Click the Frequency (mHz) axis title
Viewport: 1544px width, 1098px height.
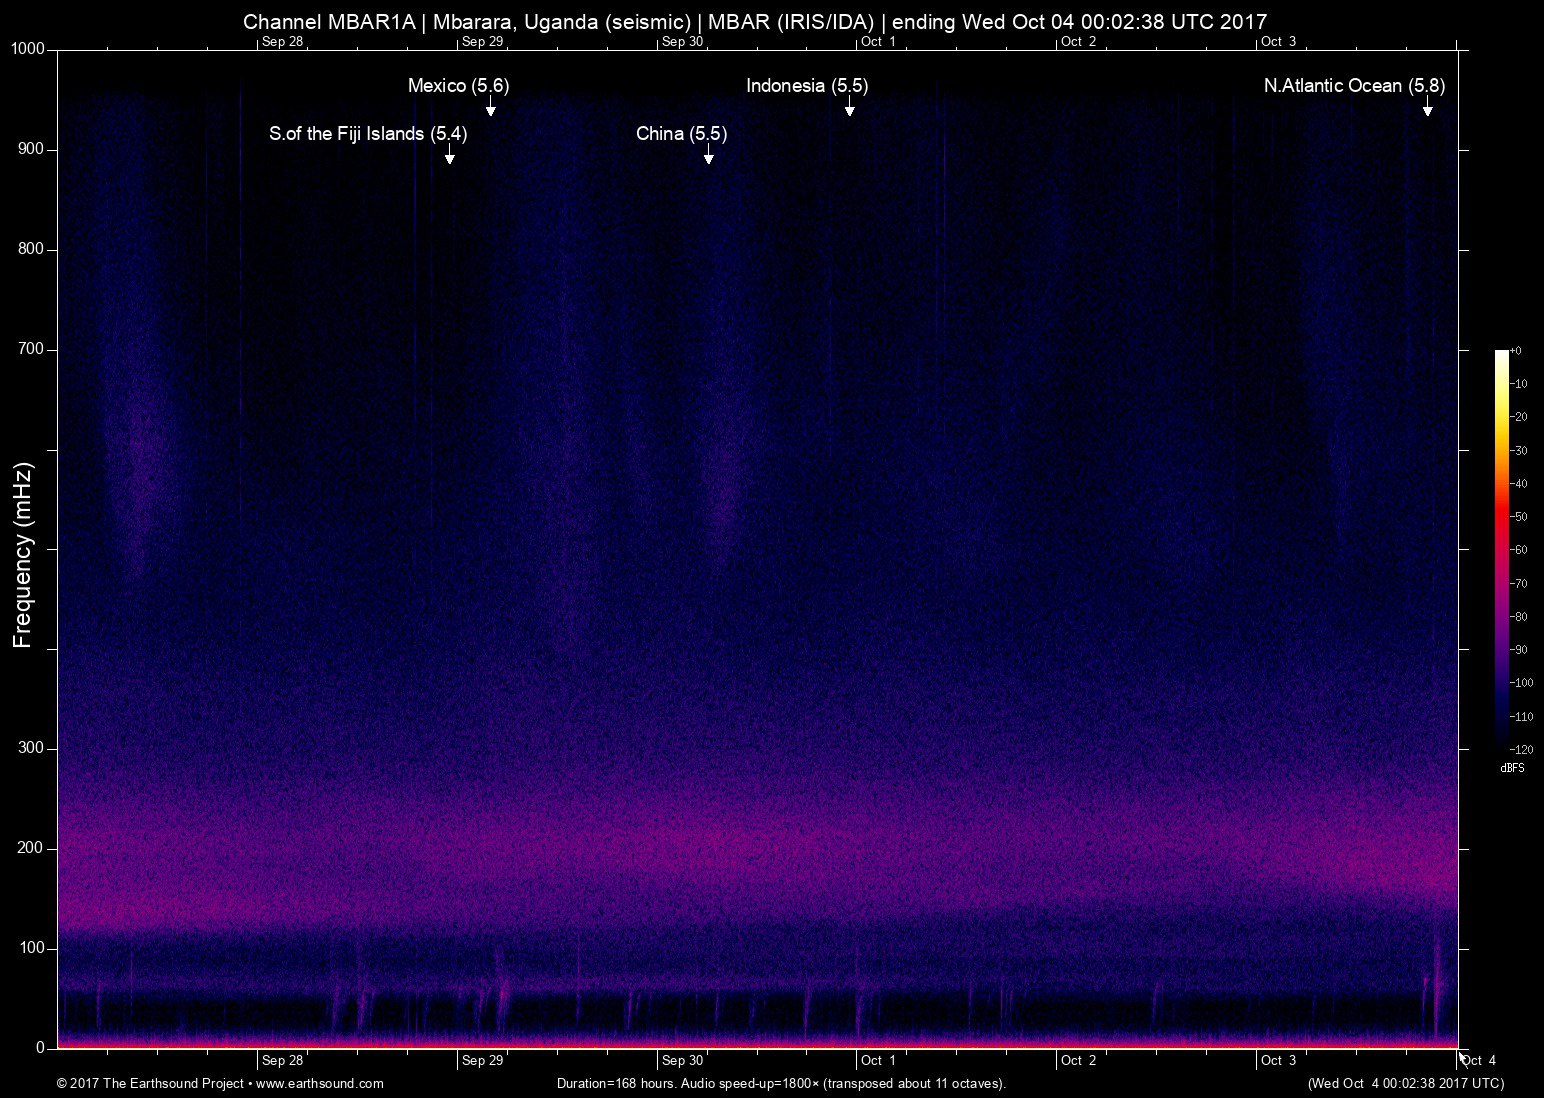pyautogui.click(x=23, y=555)
